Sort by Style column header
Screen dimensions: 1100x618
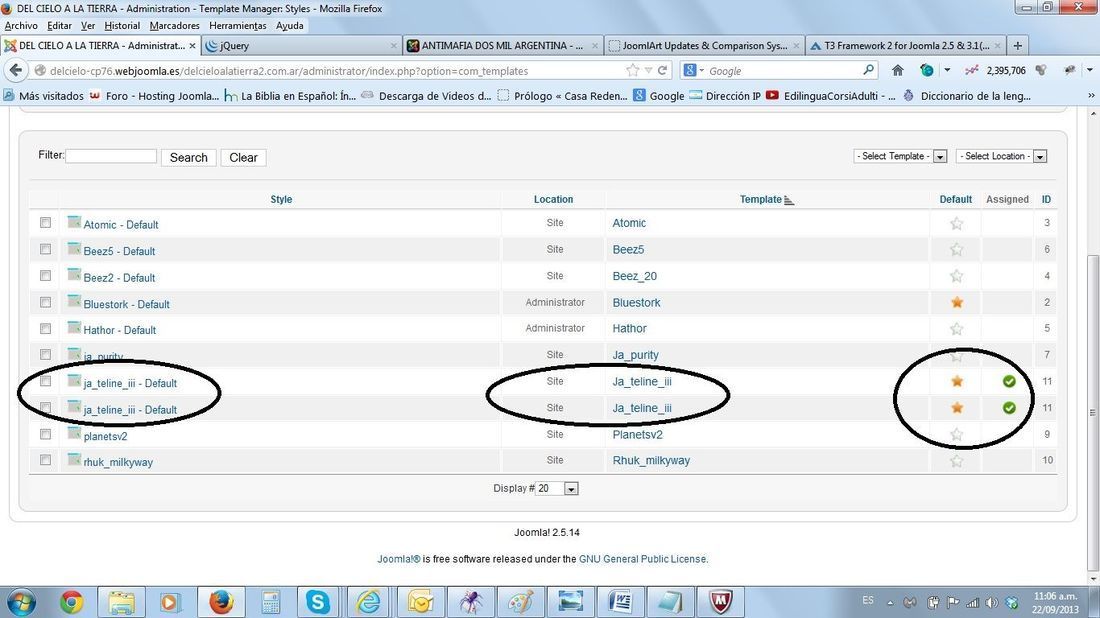[281, 199]
